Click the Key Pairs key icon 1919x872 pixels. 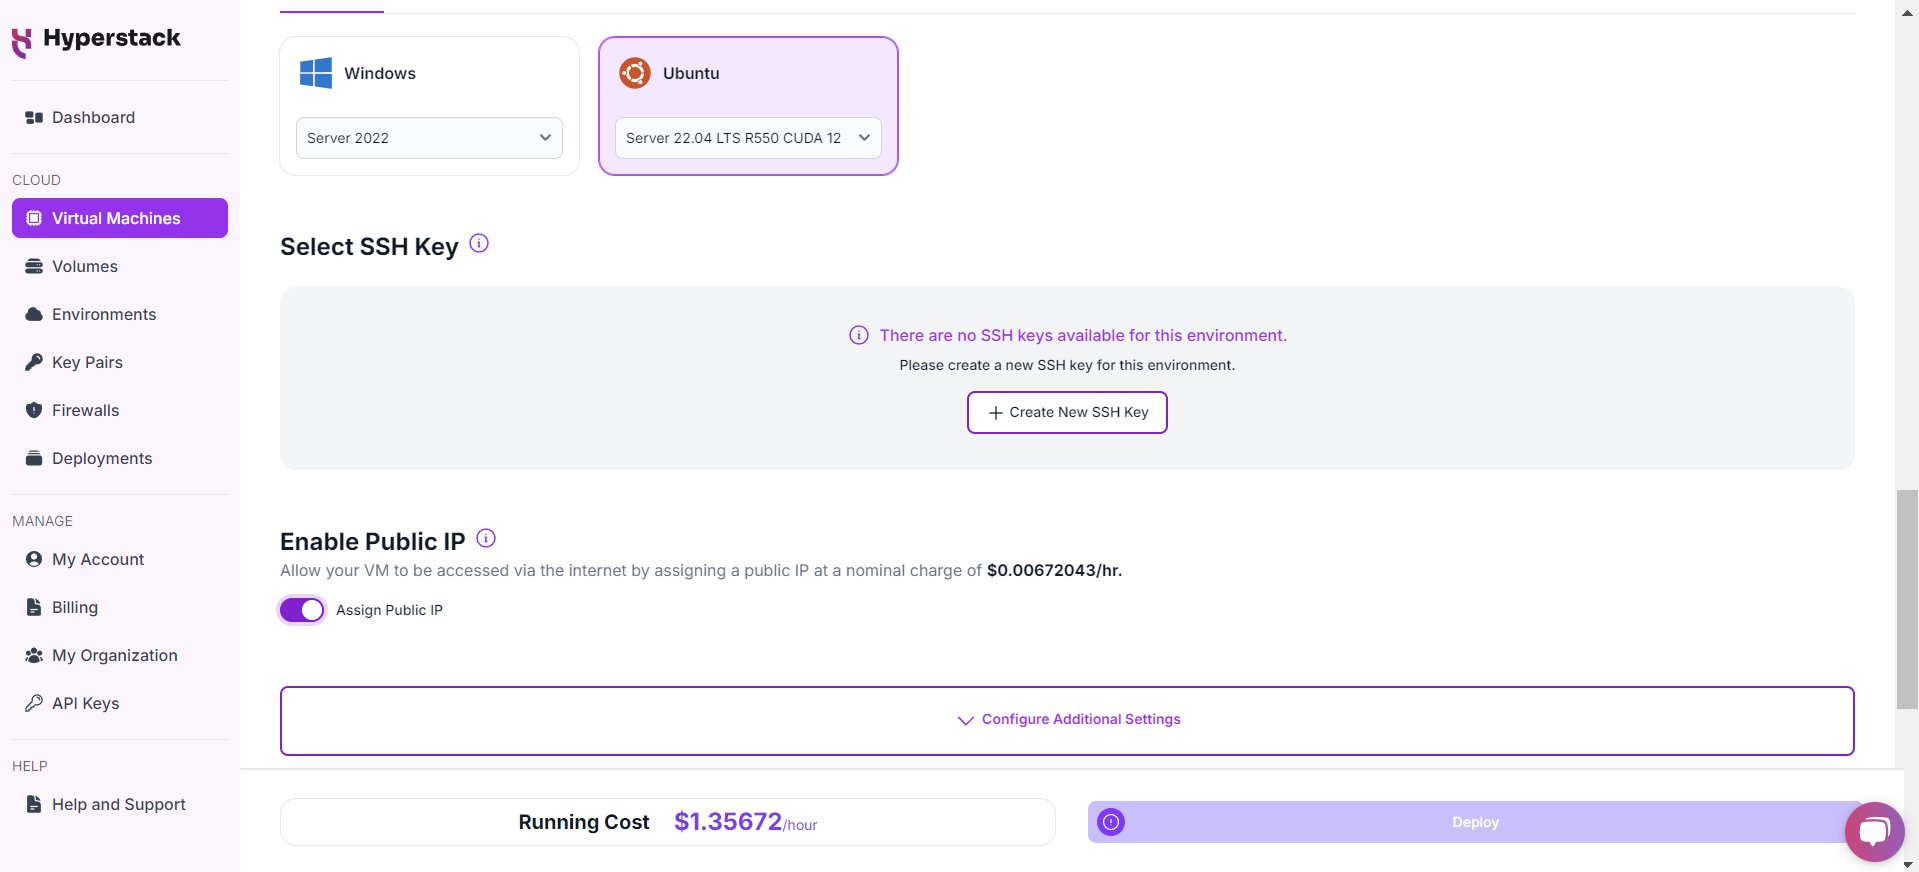click(x=34, y=362)
